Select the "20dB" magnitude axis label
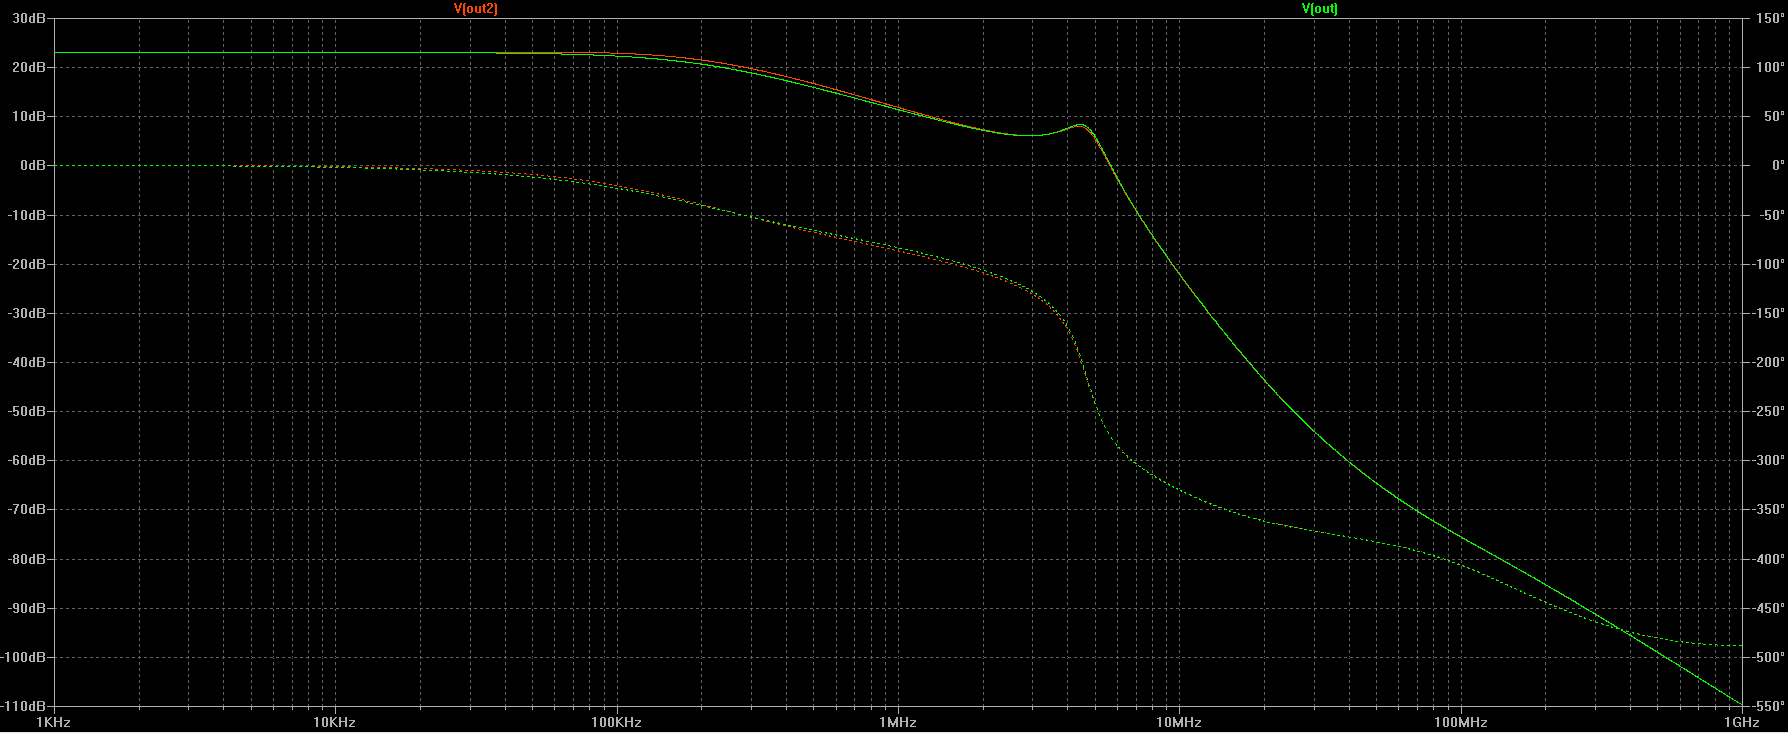 point(29,67)
